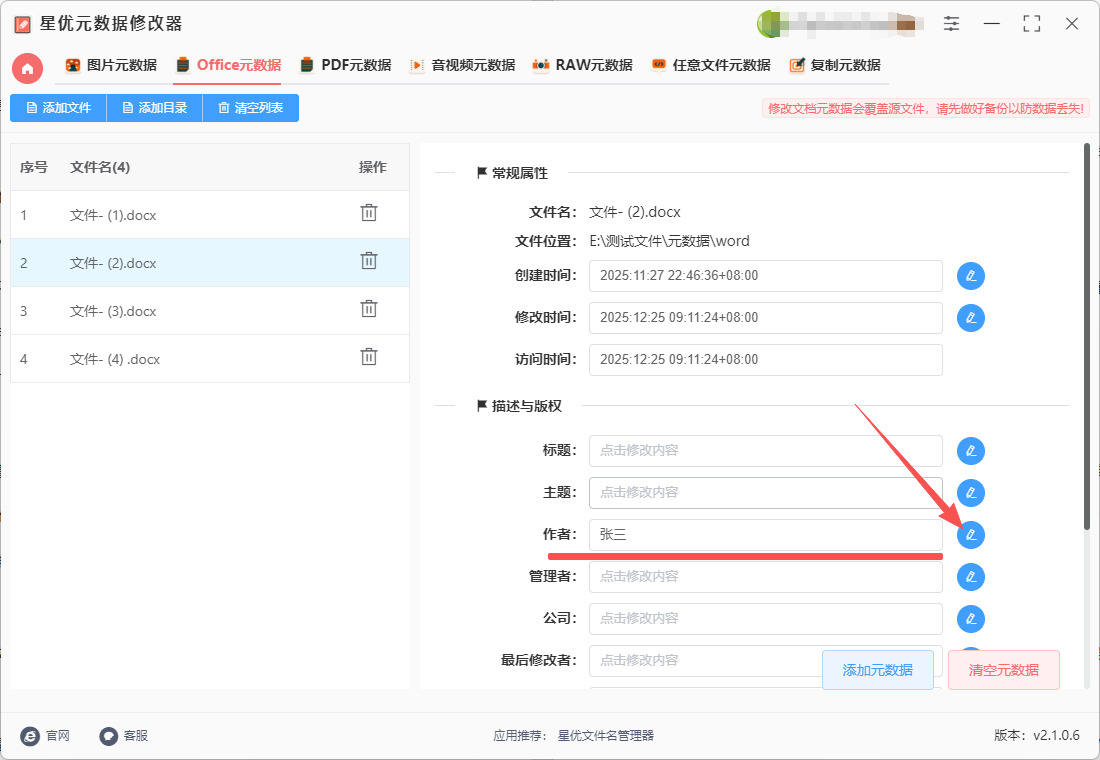Viewport: 1100px width, 760px height.
Task: Click the 创建时间 input field
Action: coord(765,276)
